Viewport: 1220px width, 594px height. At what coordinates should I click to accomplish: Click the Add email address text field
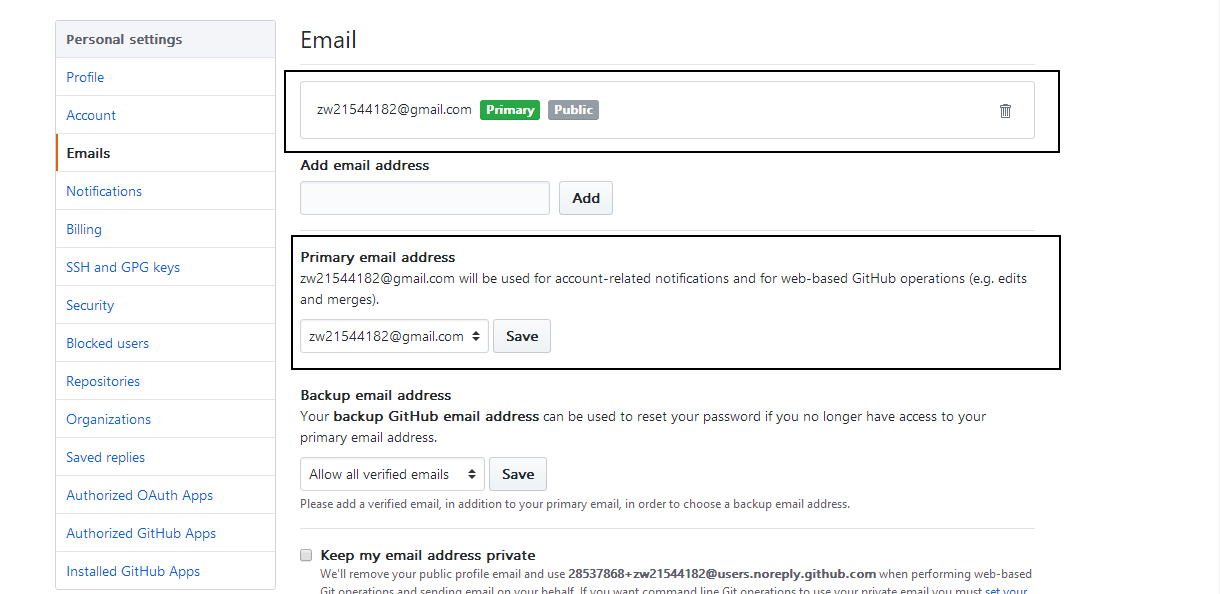tap(425, 198)
